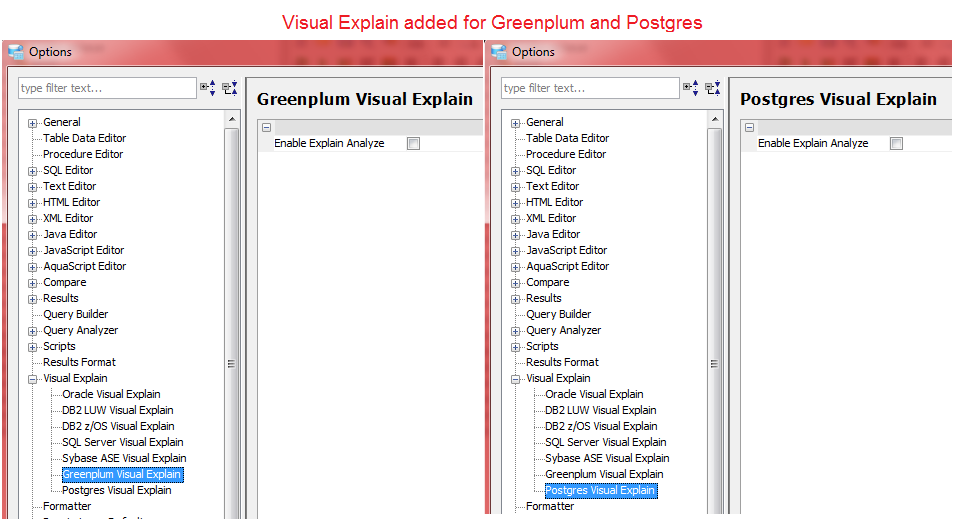Select JavaScript Editor in left tree
This screenshot has width=956, height=532.
(x=84, y=250)
